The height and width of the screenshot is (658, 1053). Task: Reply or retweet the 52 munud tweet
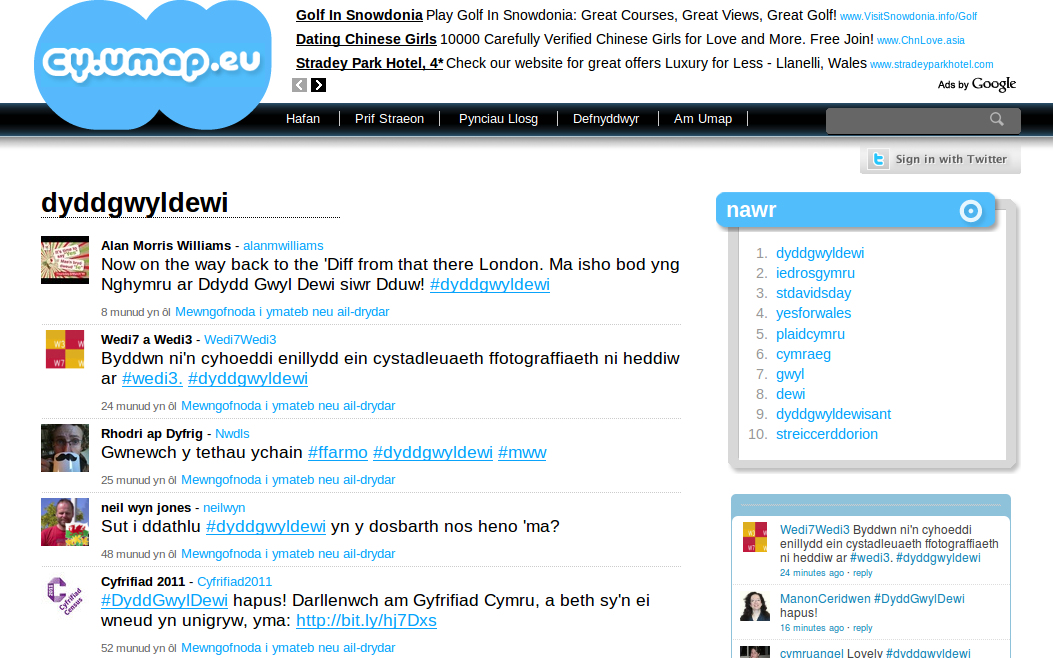(288, 648)
